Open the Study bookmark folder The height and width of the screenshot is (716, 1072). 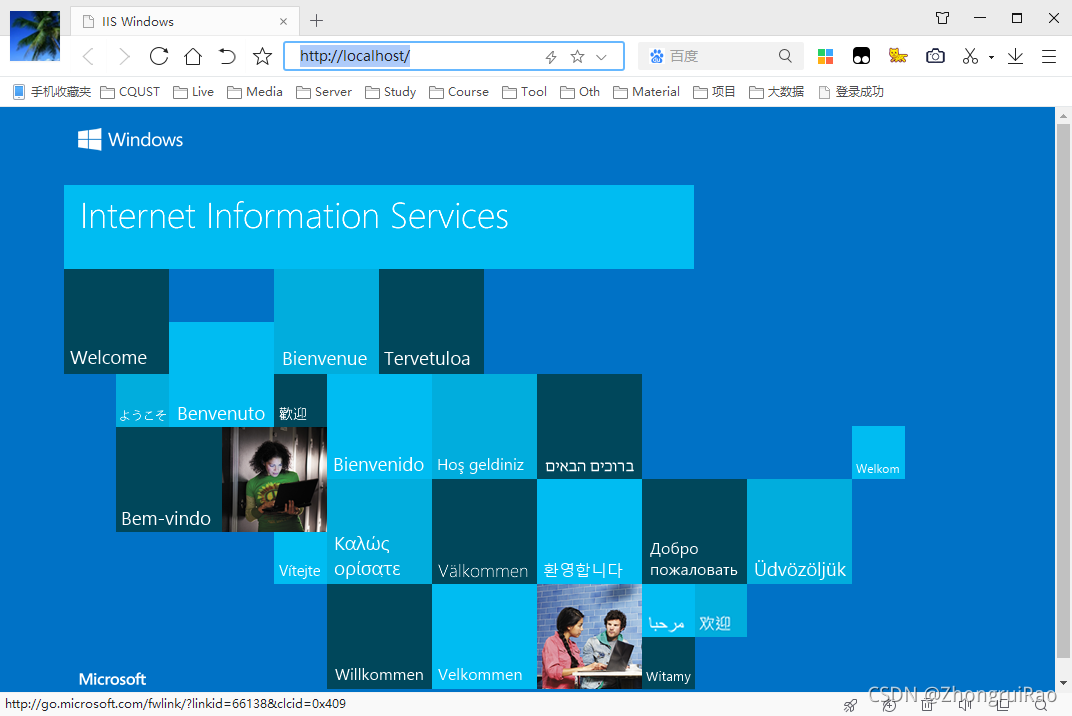pyautogui.click(x=390, y=92)
